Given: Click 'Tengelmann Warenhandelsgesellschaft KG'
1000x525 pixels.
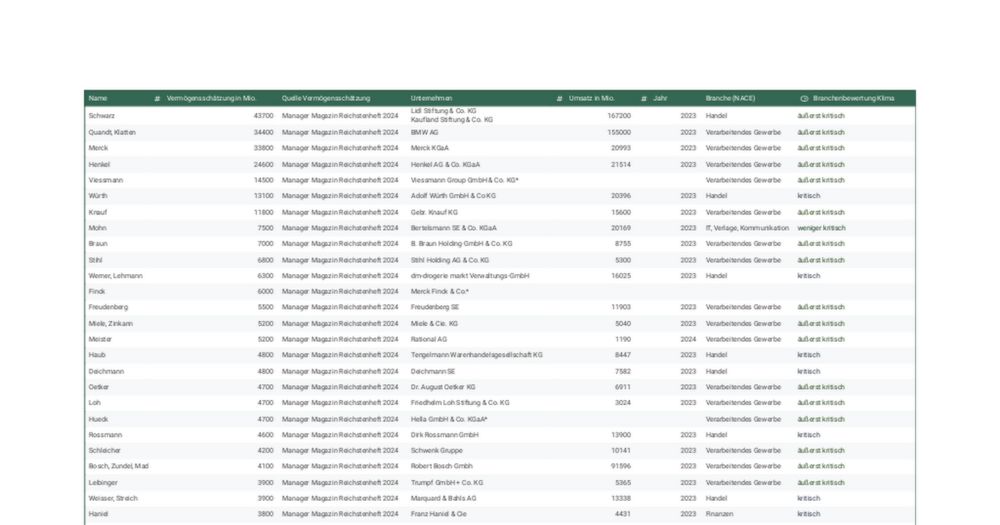Looking at the screenshot, I should 476,355.
